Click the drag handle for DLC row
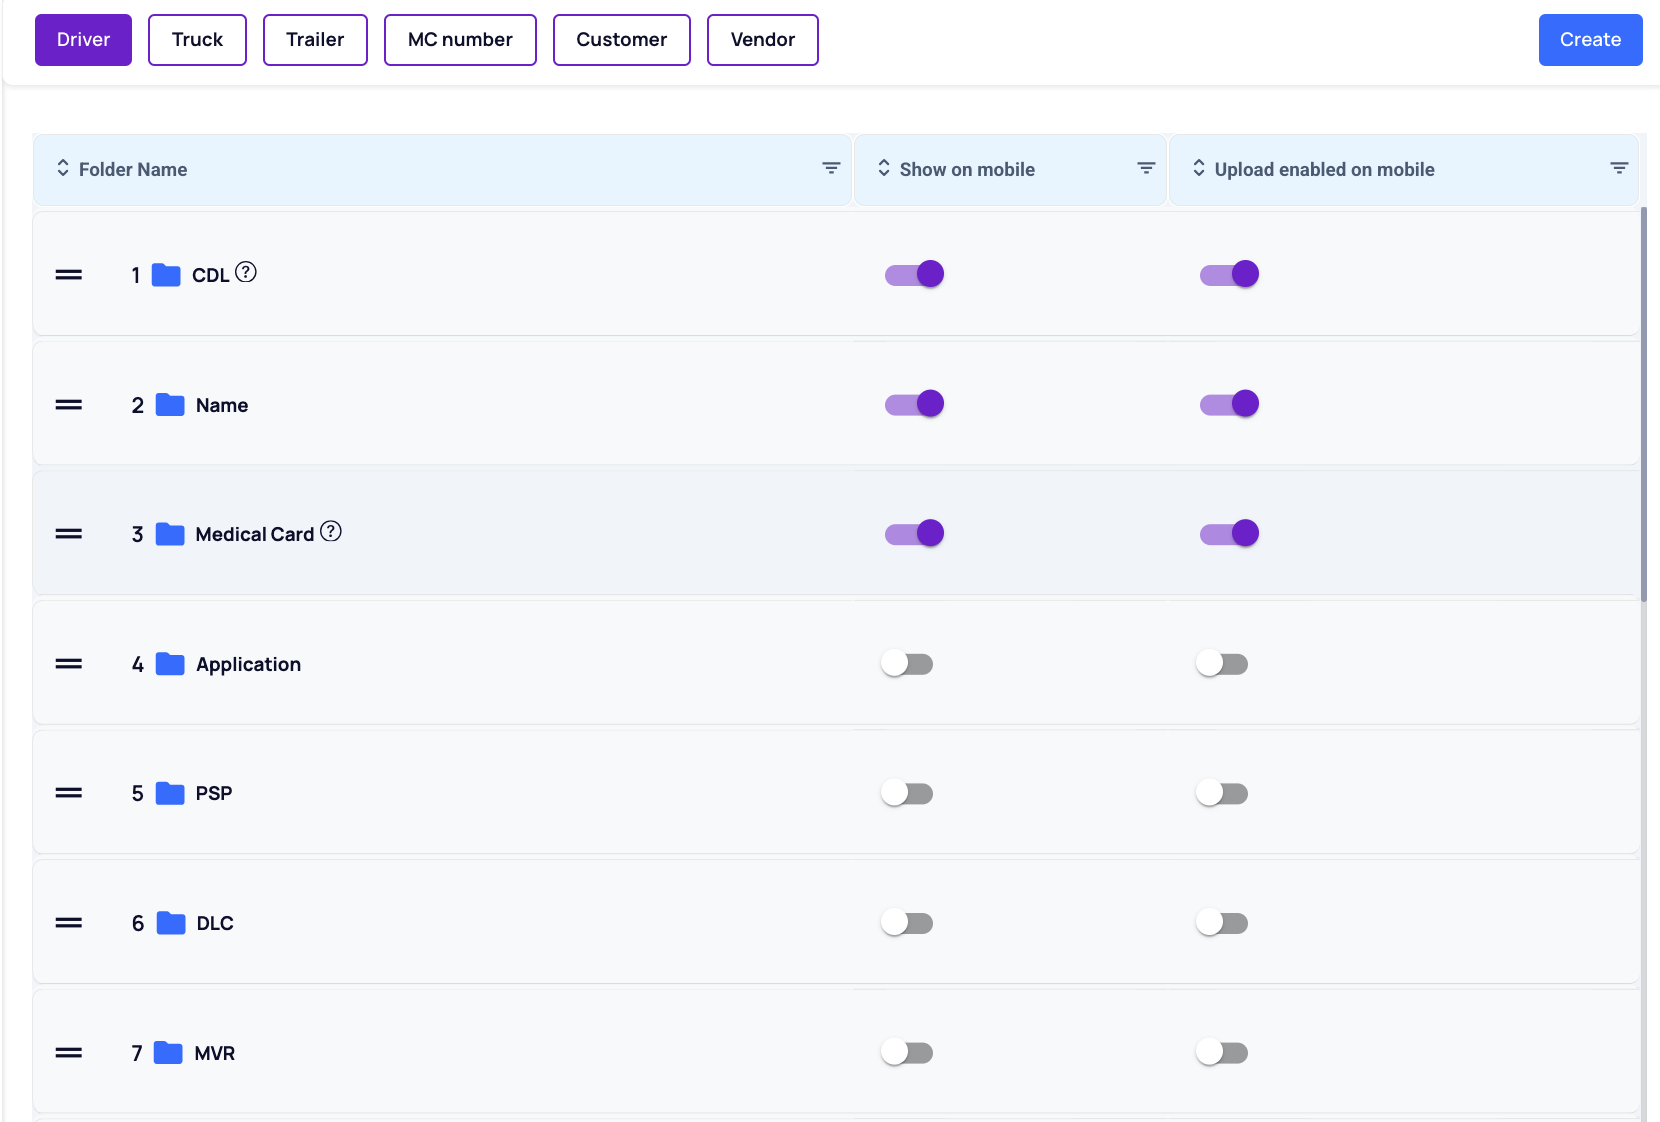 pos(68,923)
